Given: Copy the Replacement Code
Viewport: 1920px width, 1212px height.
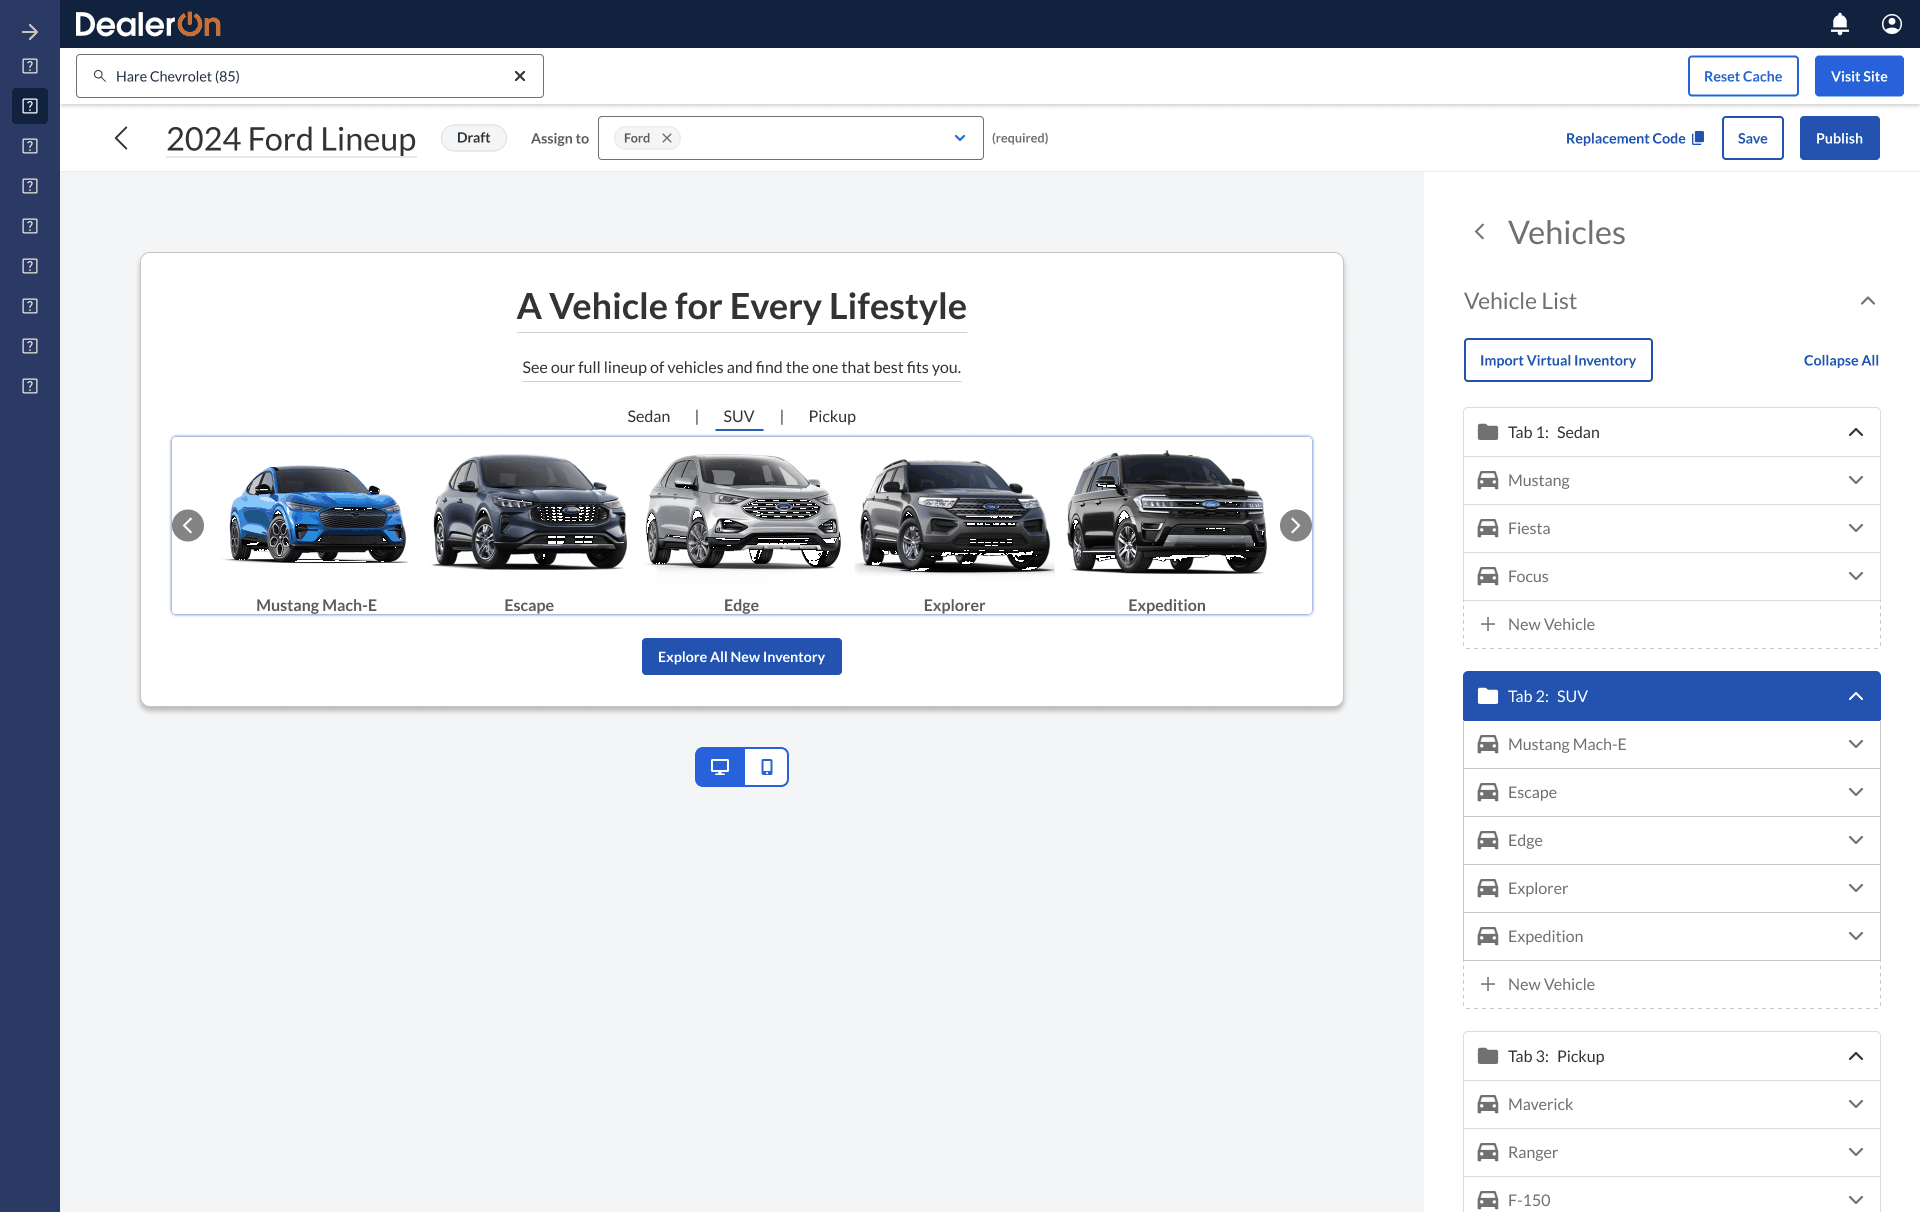Looking at the screenshot, I should click(1634, 138).
